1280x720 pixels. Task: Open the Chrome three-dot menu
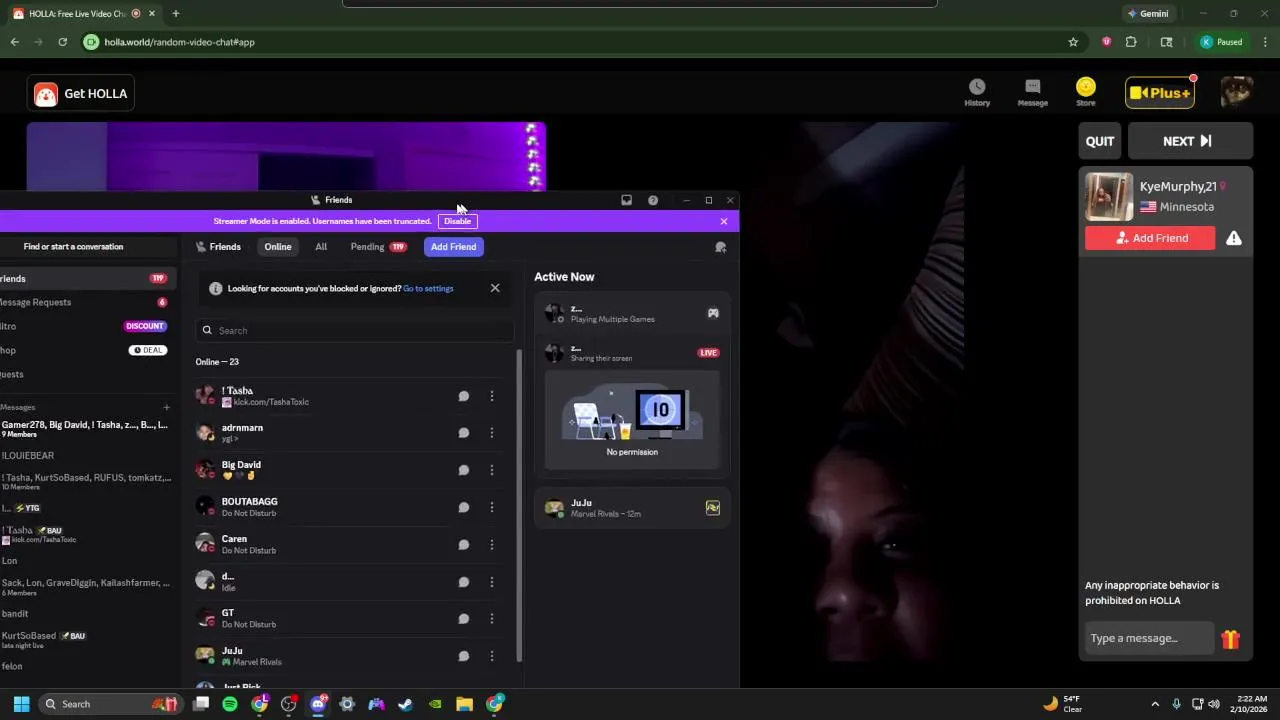coord(1265,42)
